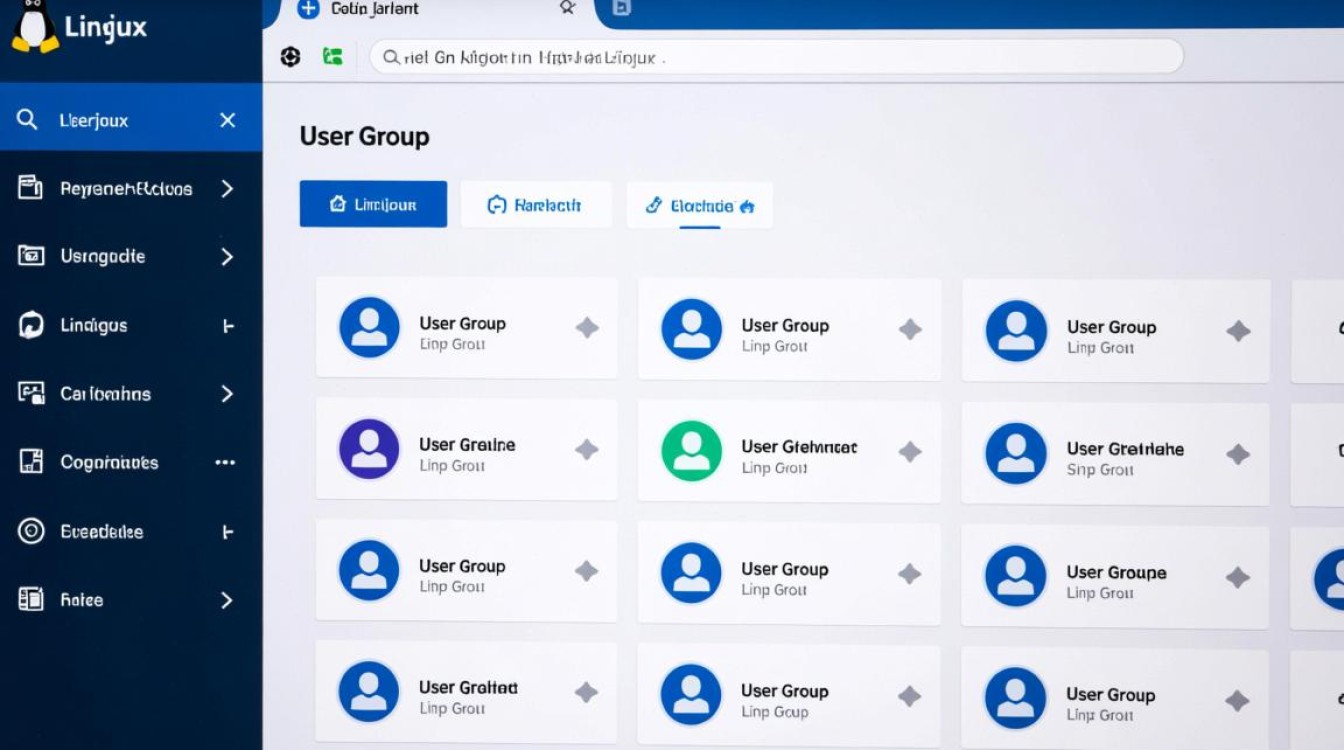Click the green user avatar icon
The width and height of the screenshot is (1344, 750).
[691, 451]
